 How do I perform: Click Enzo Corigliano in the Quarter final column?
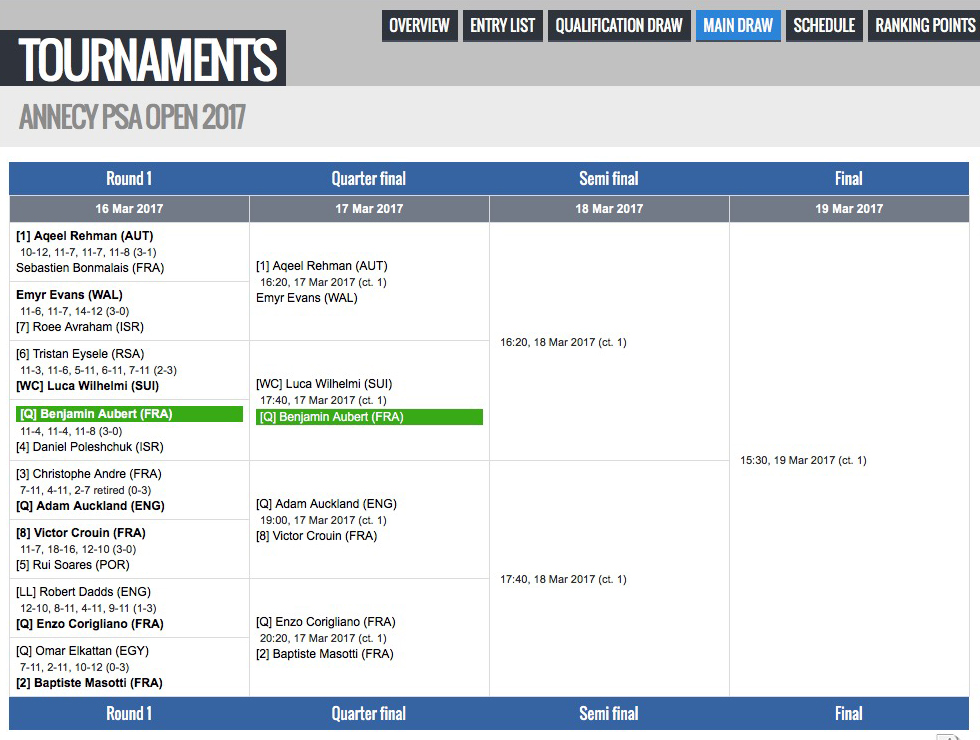(x=325, y=622)
